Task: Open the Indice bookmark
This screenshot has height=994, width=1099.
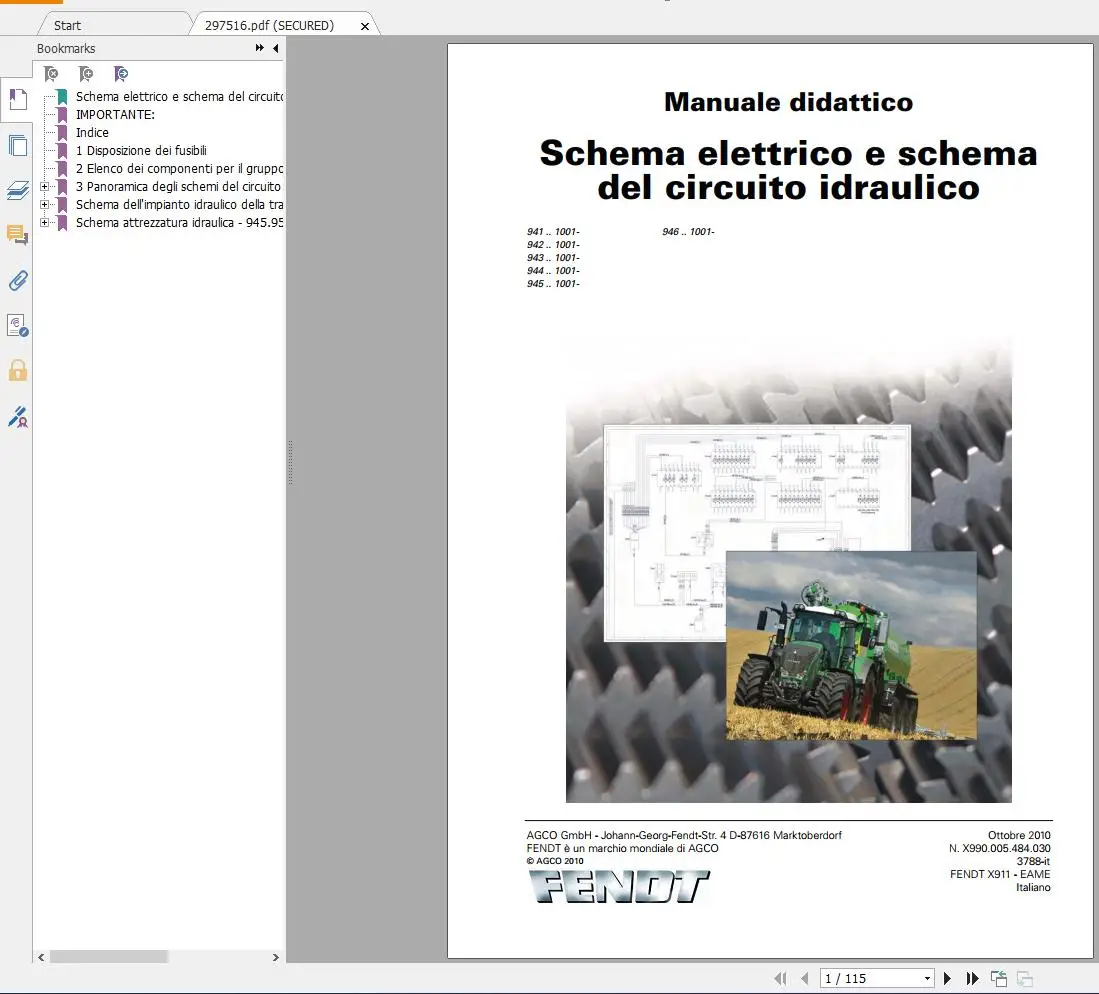Action: 93,132
